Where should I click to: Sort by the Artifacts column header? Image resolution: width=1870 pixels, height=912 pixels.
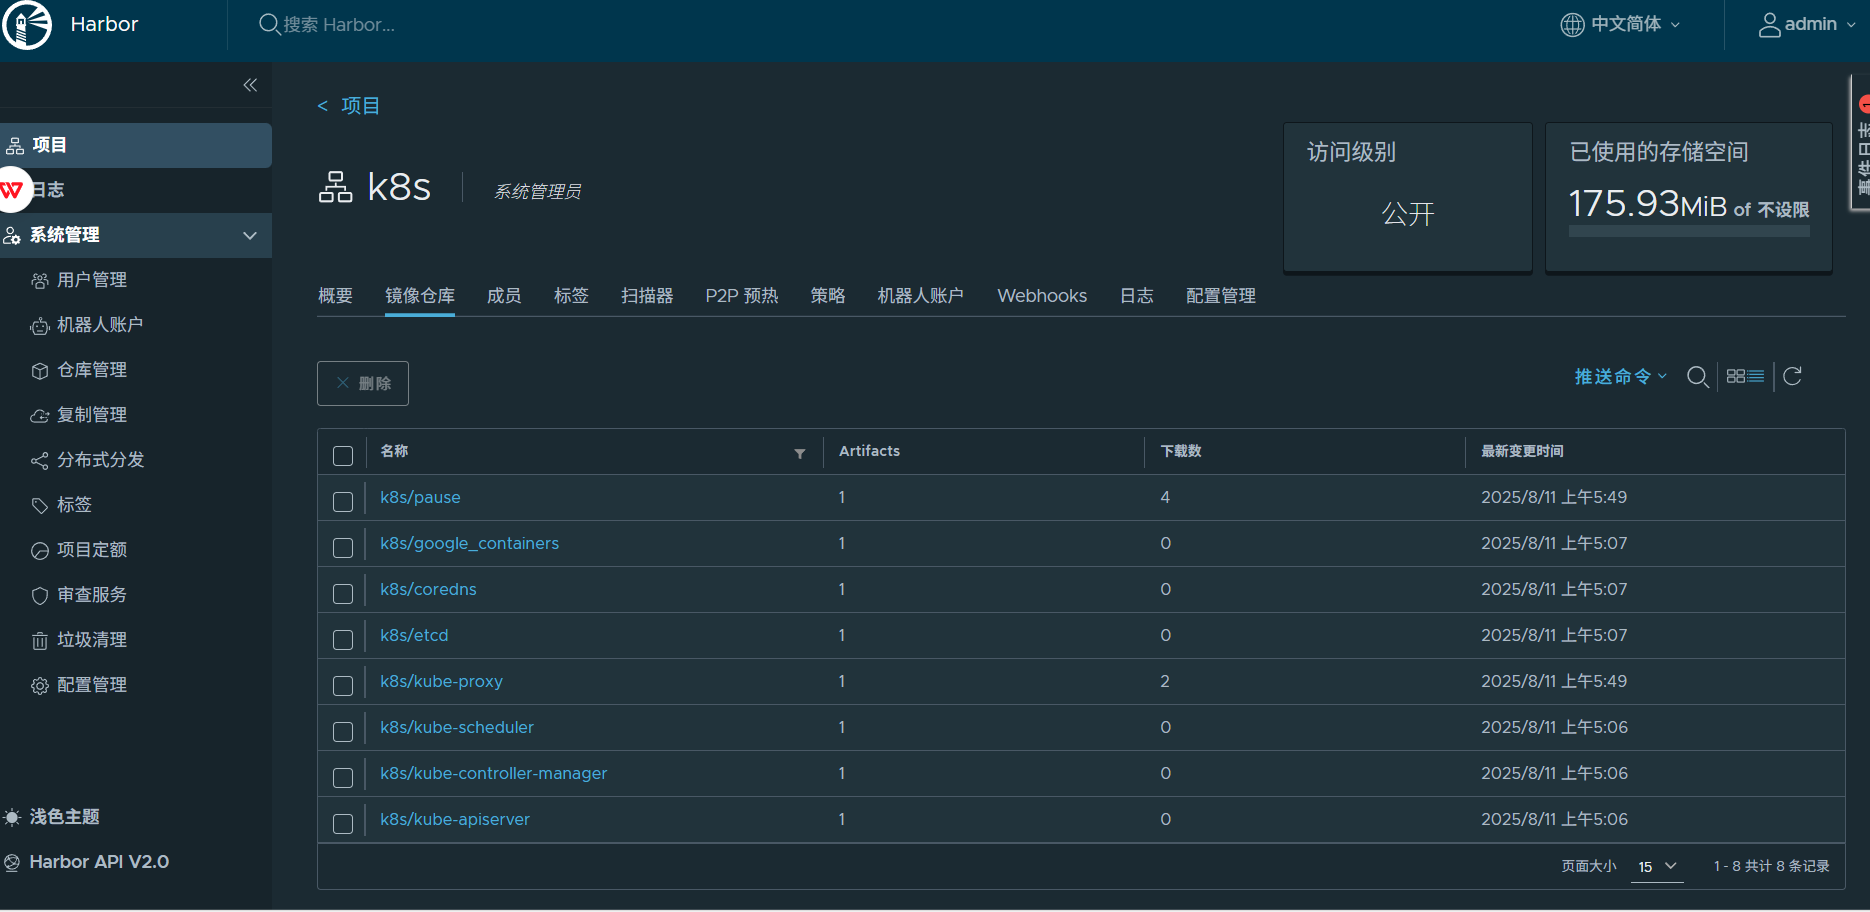tap(869, 451)
